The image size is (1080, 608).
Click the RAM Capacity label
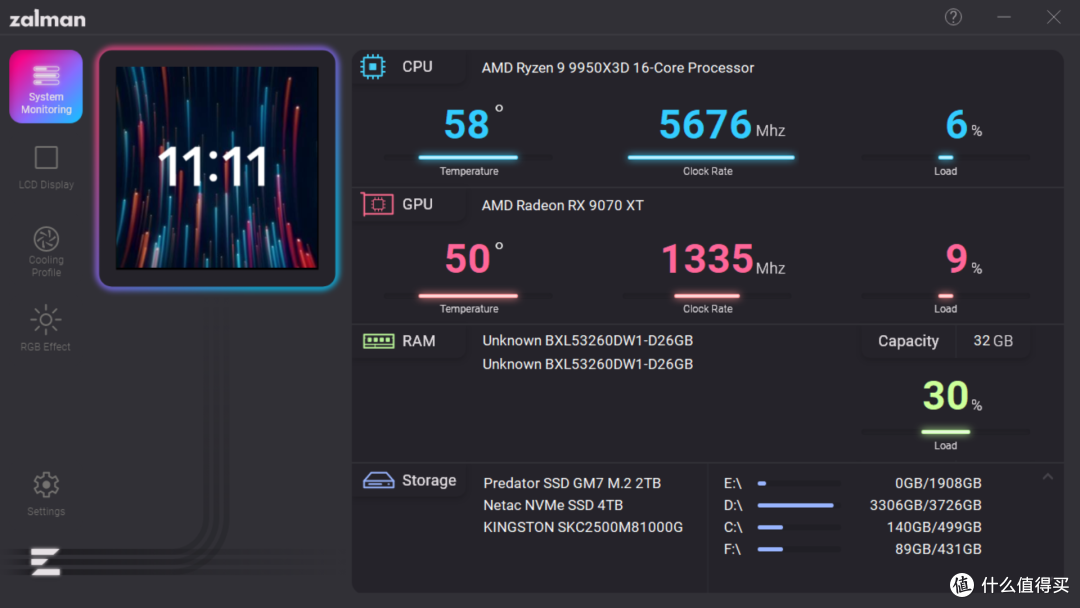[908, 341]
